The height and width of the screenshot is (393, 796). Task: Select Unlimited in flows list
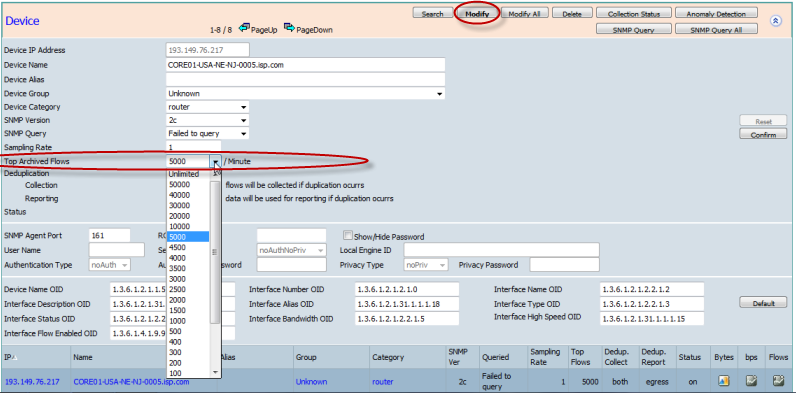click(x=188, y=174)
